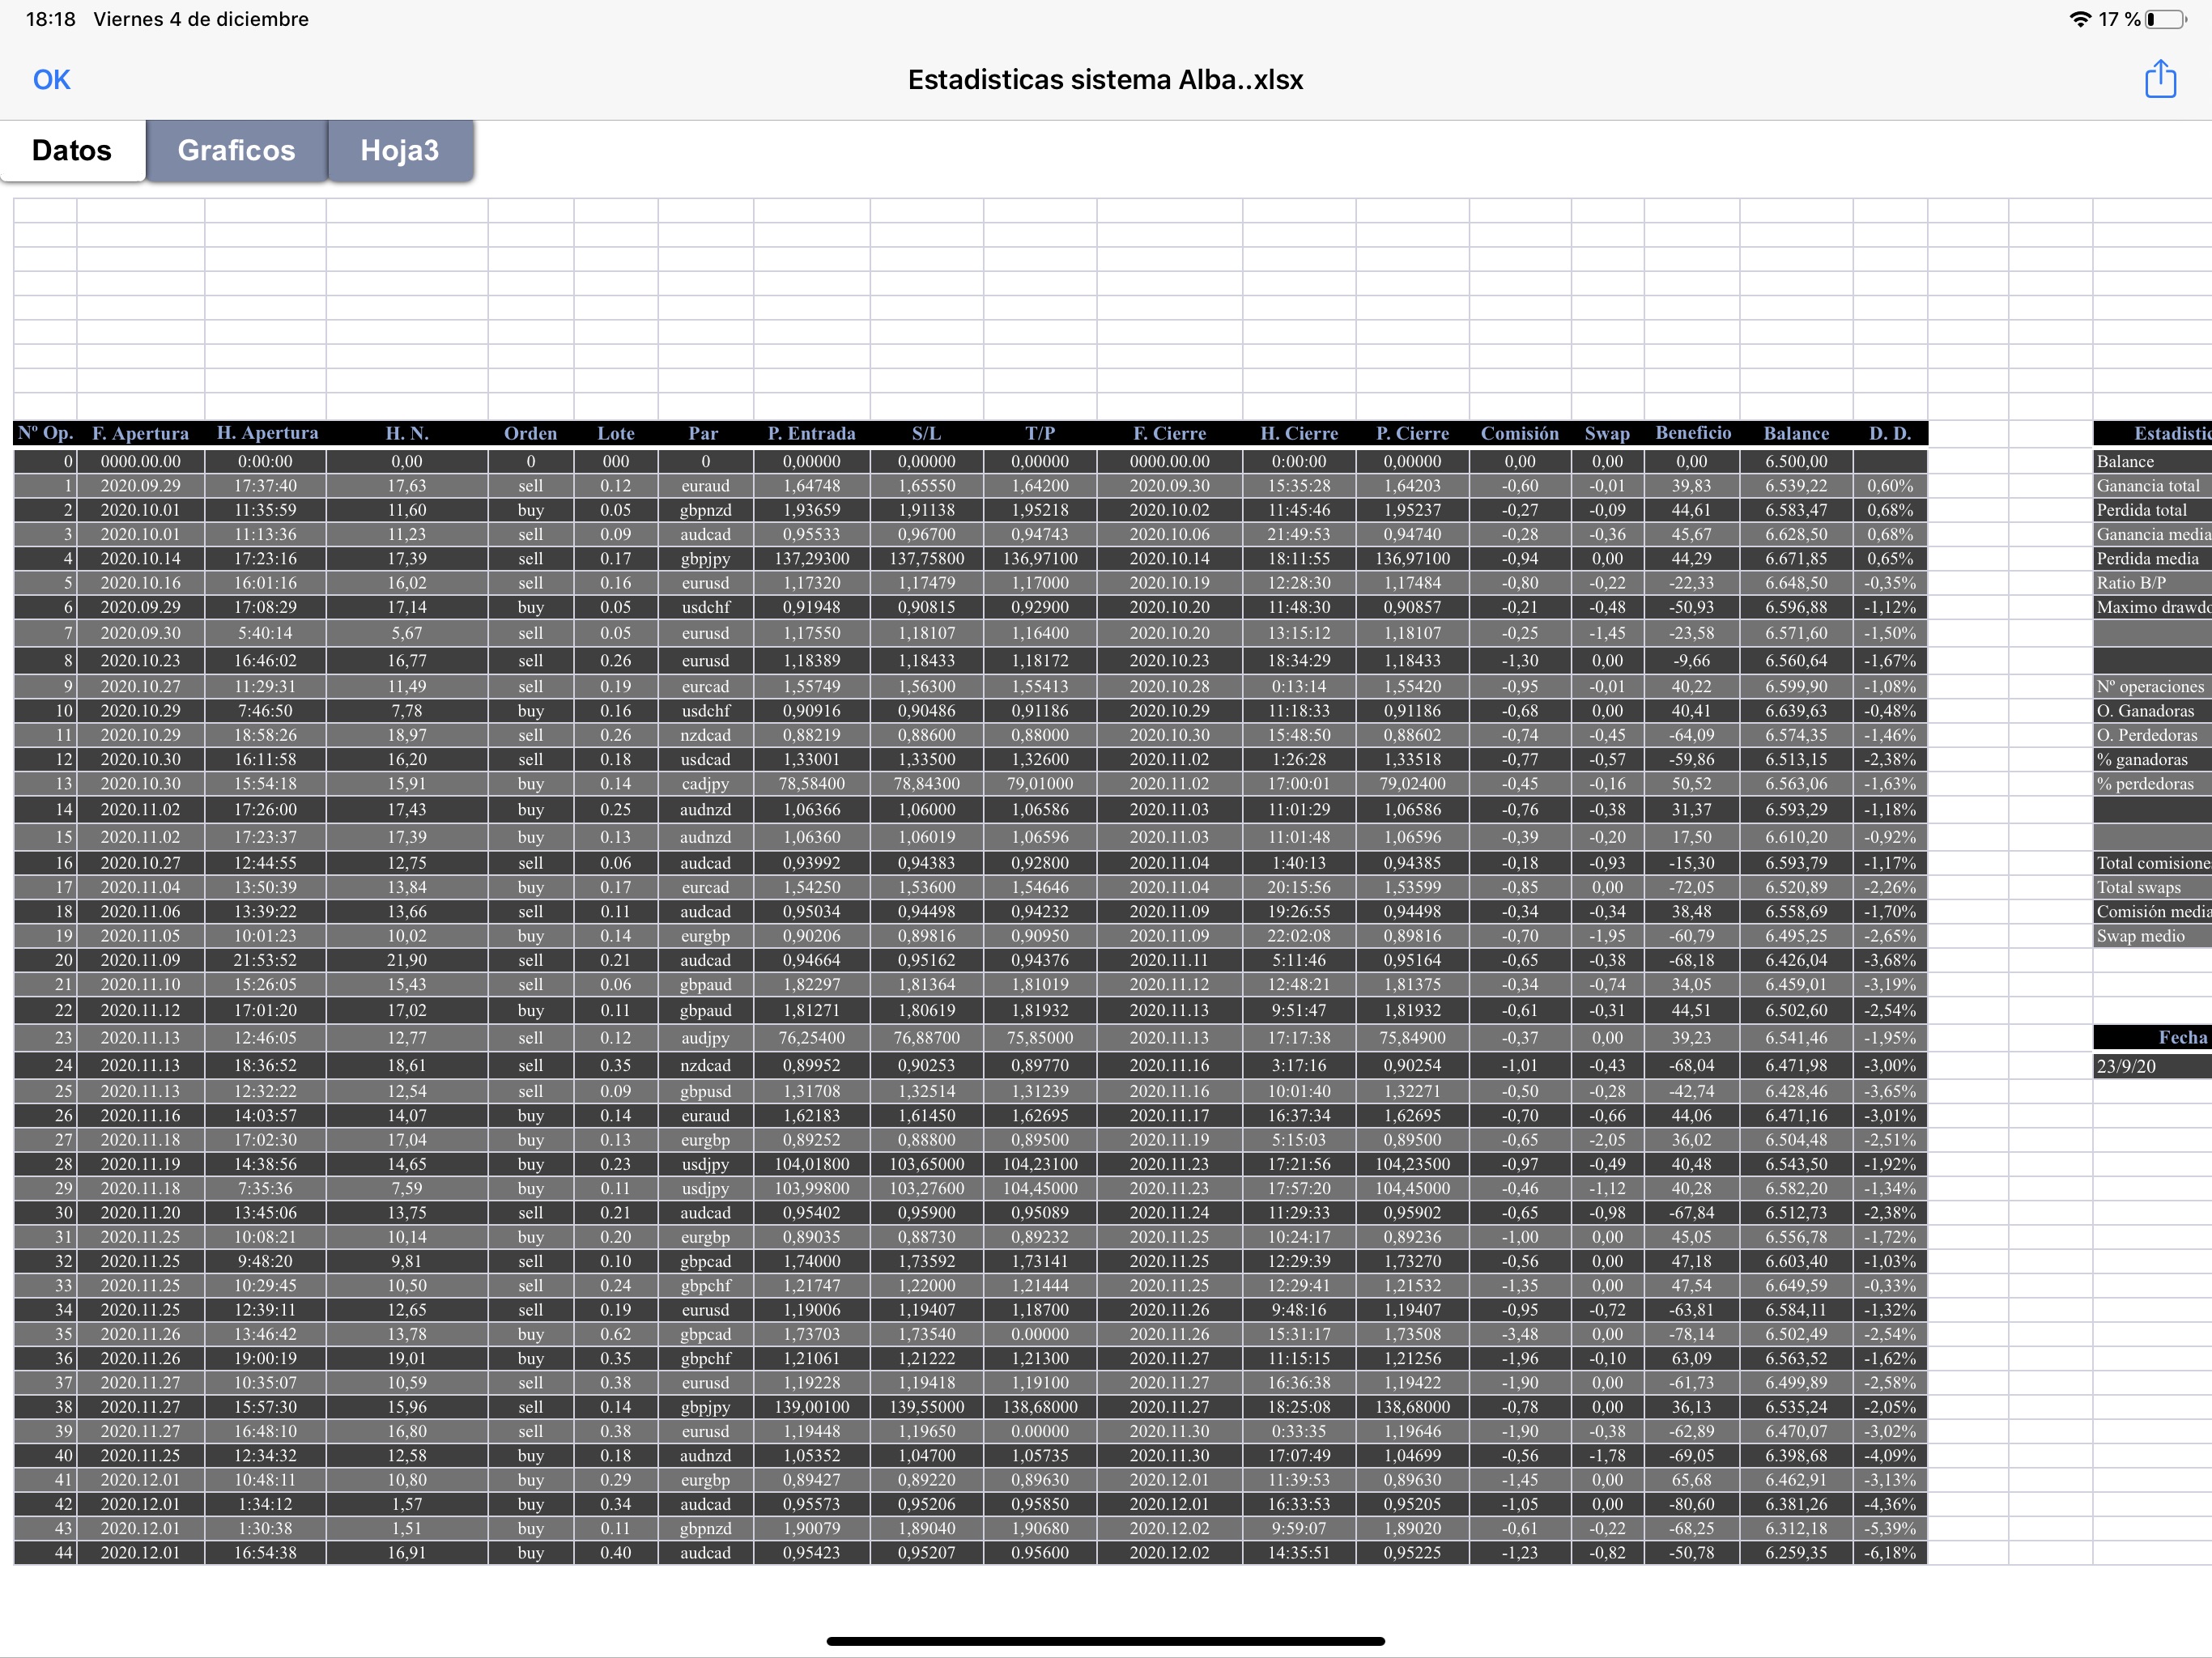The width and height of the screenshot is (2212, 1658).
Task: Tap the share icon at top right
Action: [2160, 79]
